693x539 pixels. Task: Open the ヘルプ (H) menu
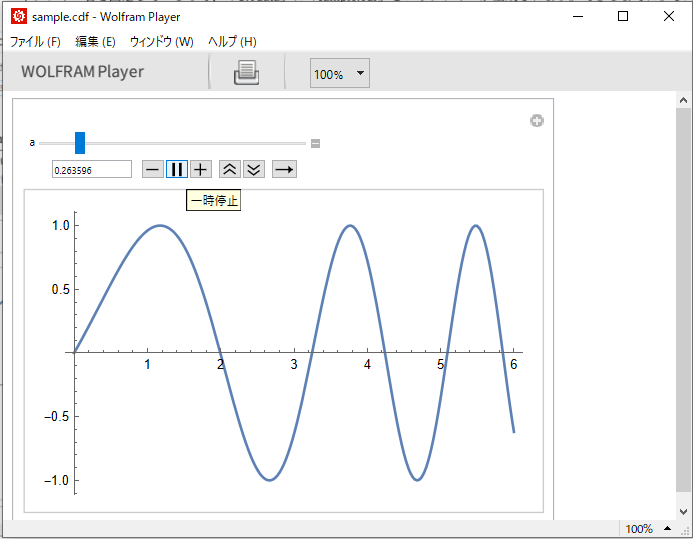232,42
